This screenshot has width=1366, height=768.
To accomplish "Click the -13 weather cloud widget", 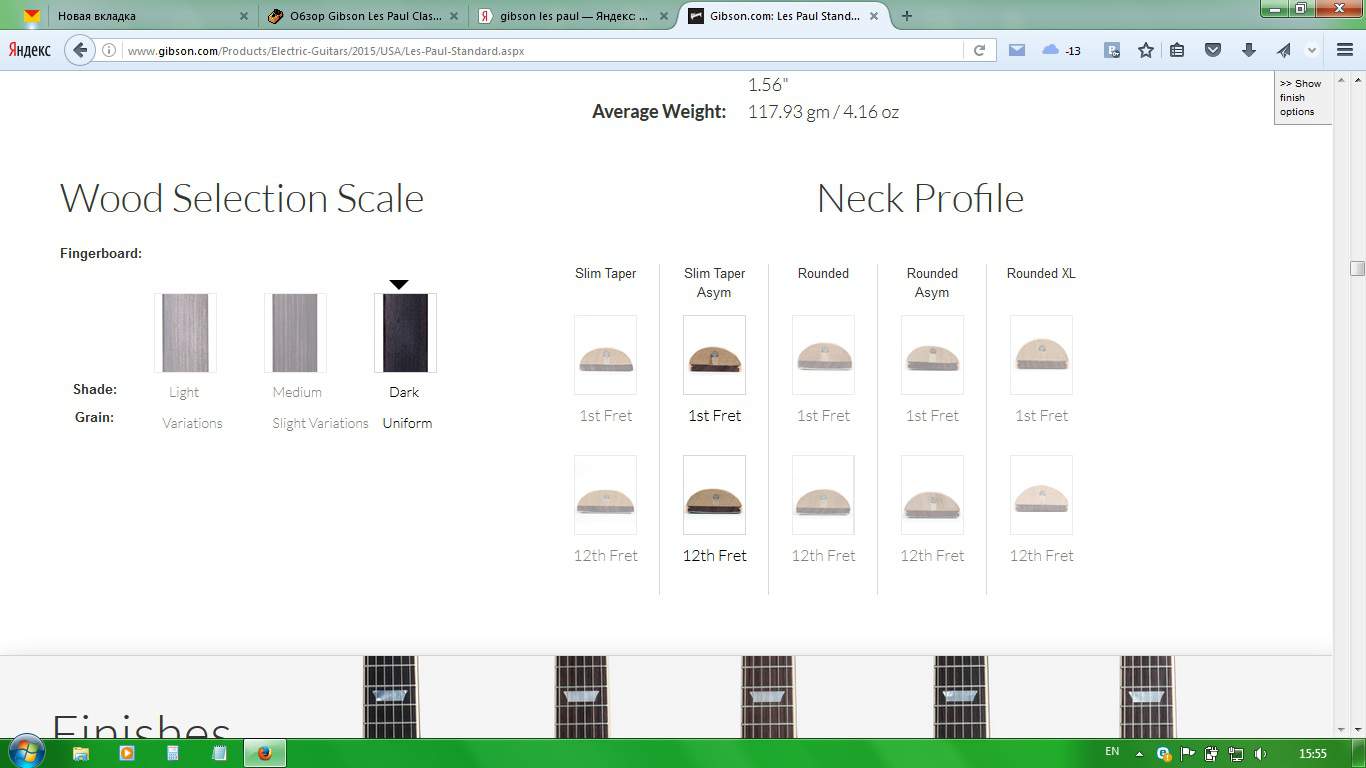I will (x=1061, y=50).
